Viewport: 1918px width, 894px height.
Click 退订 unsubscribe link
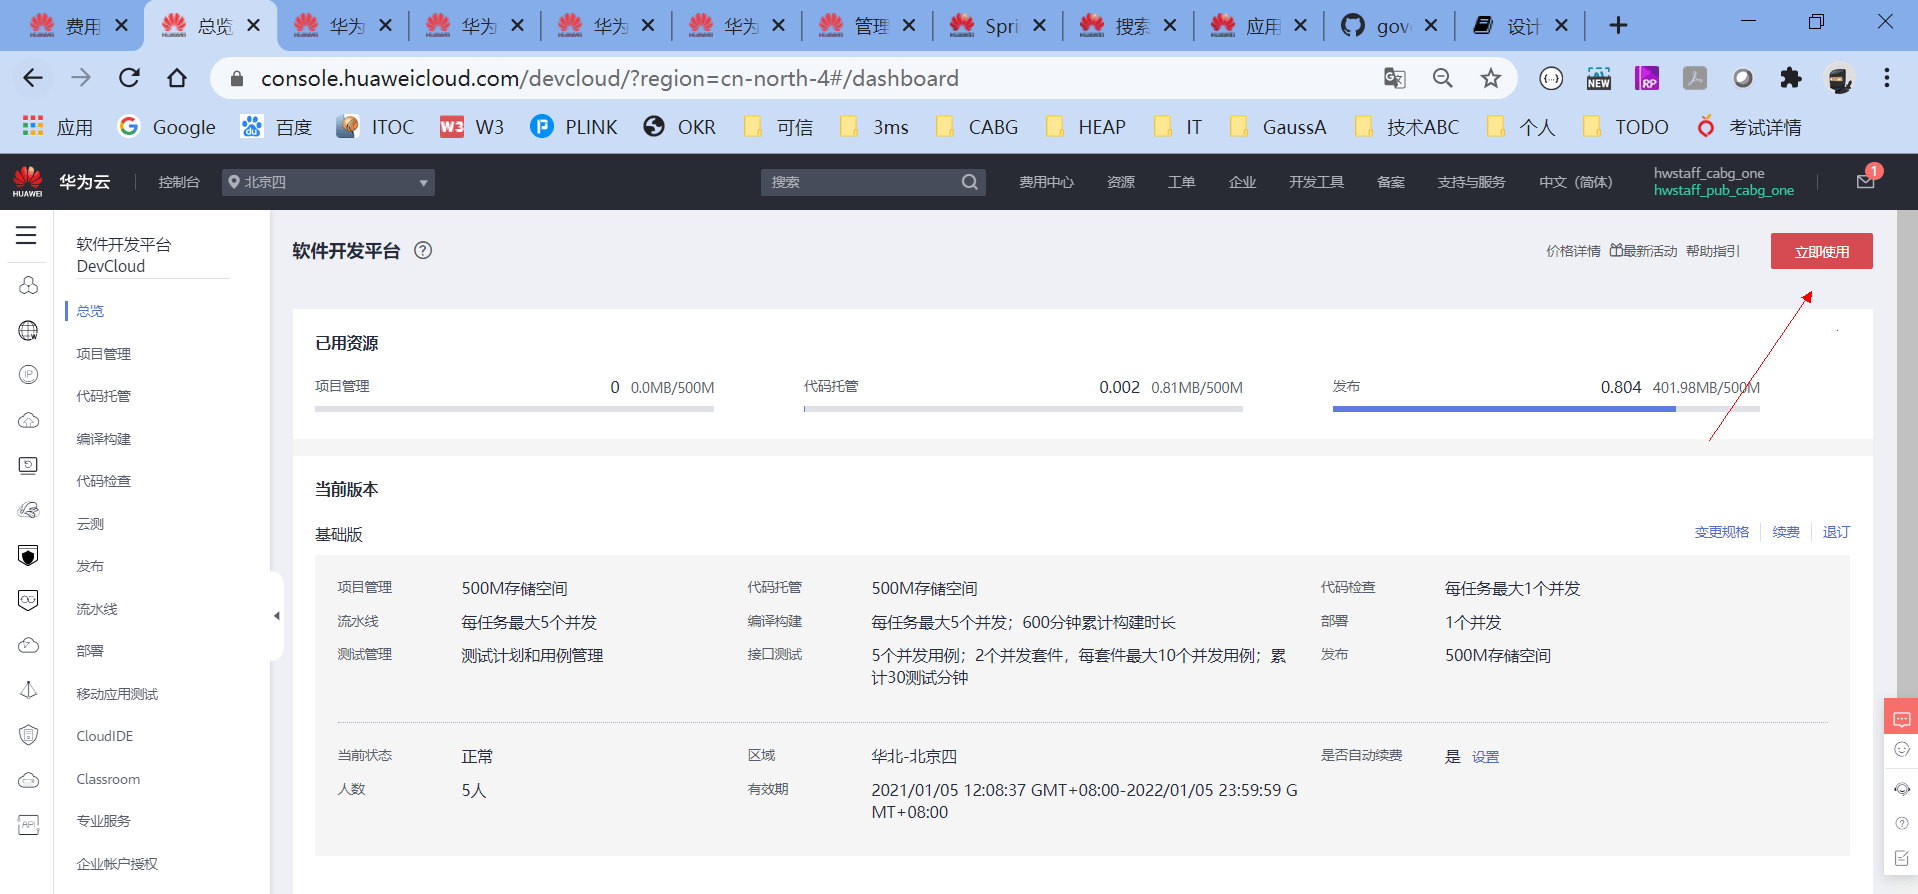[1836, 532]
